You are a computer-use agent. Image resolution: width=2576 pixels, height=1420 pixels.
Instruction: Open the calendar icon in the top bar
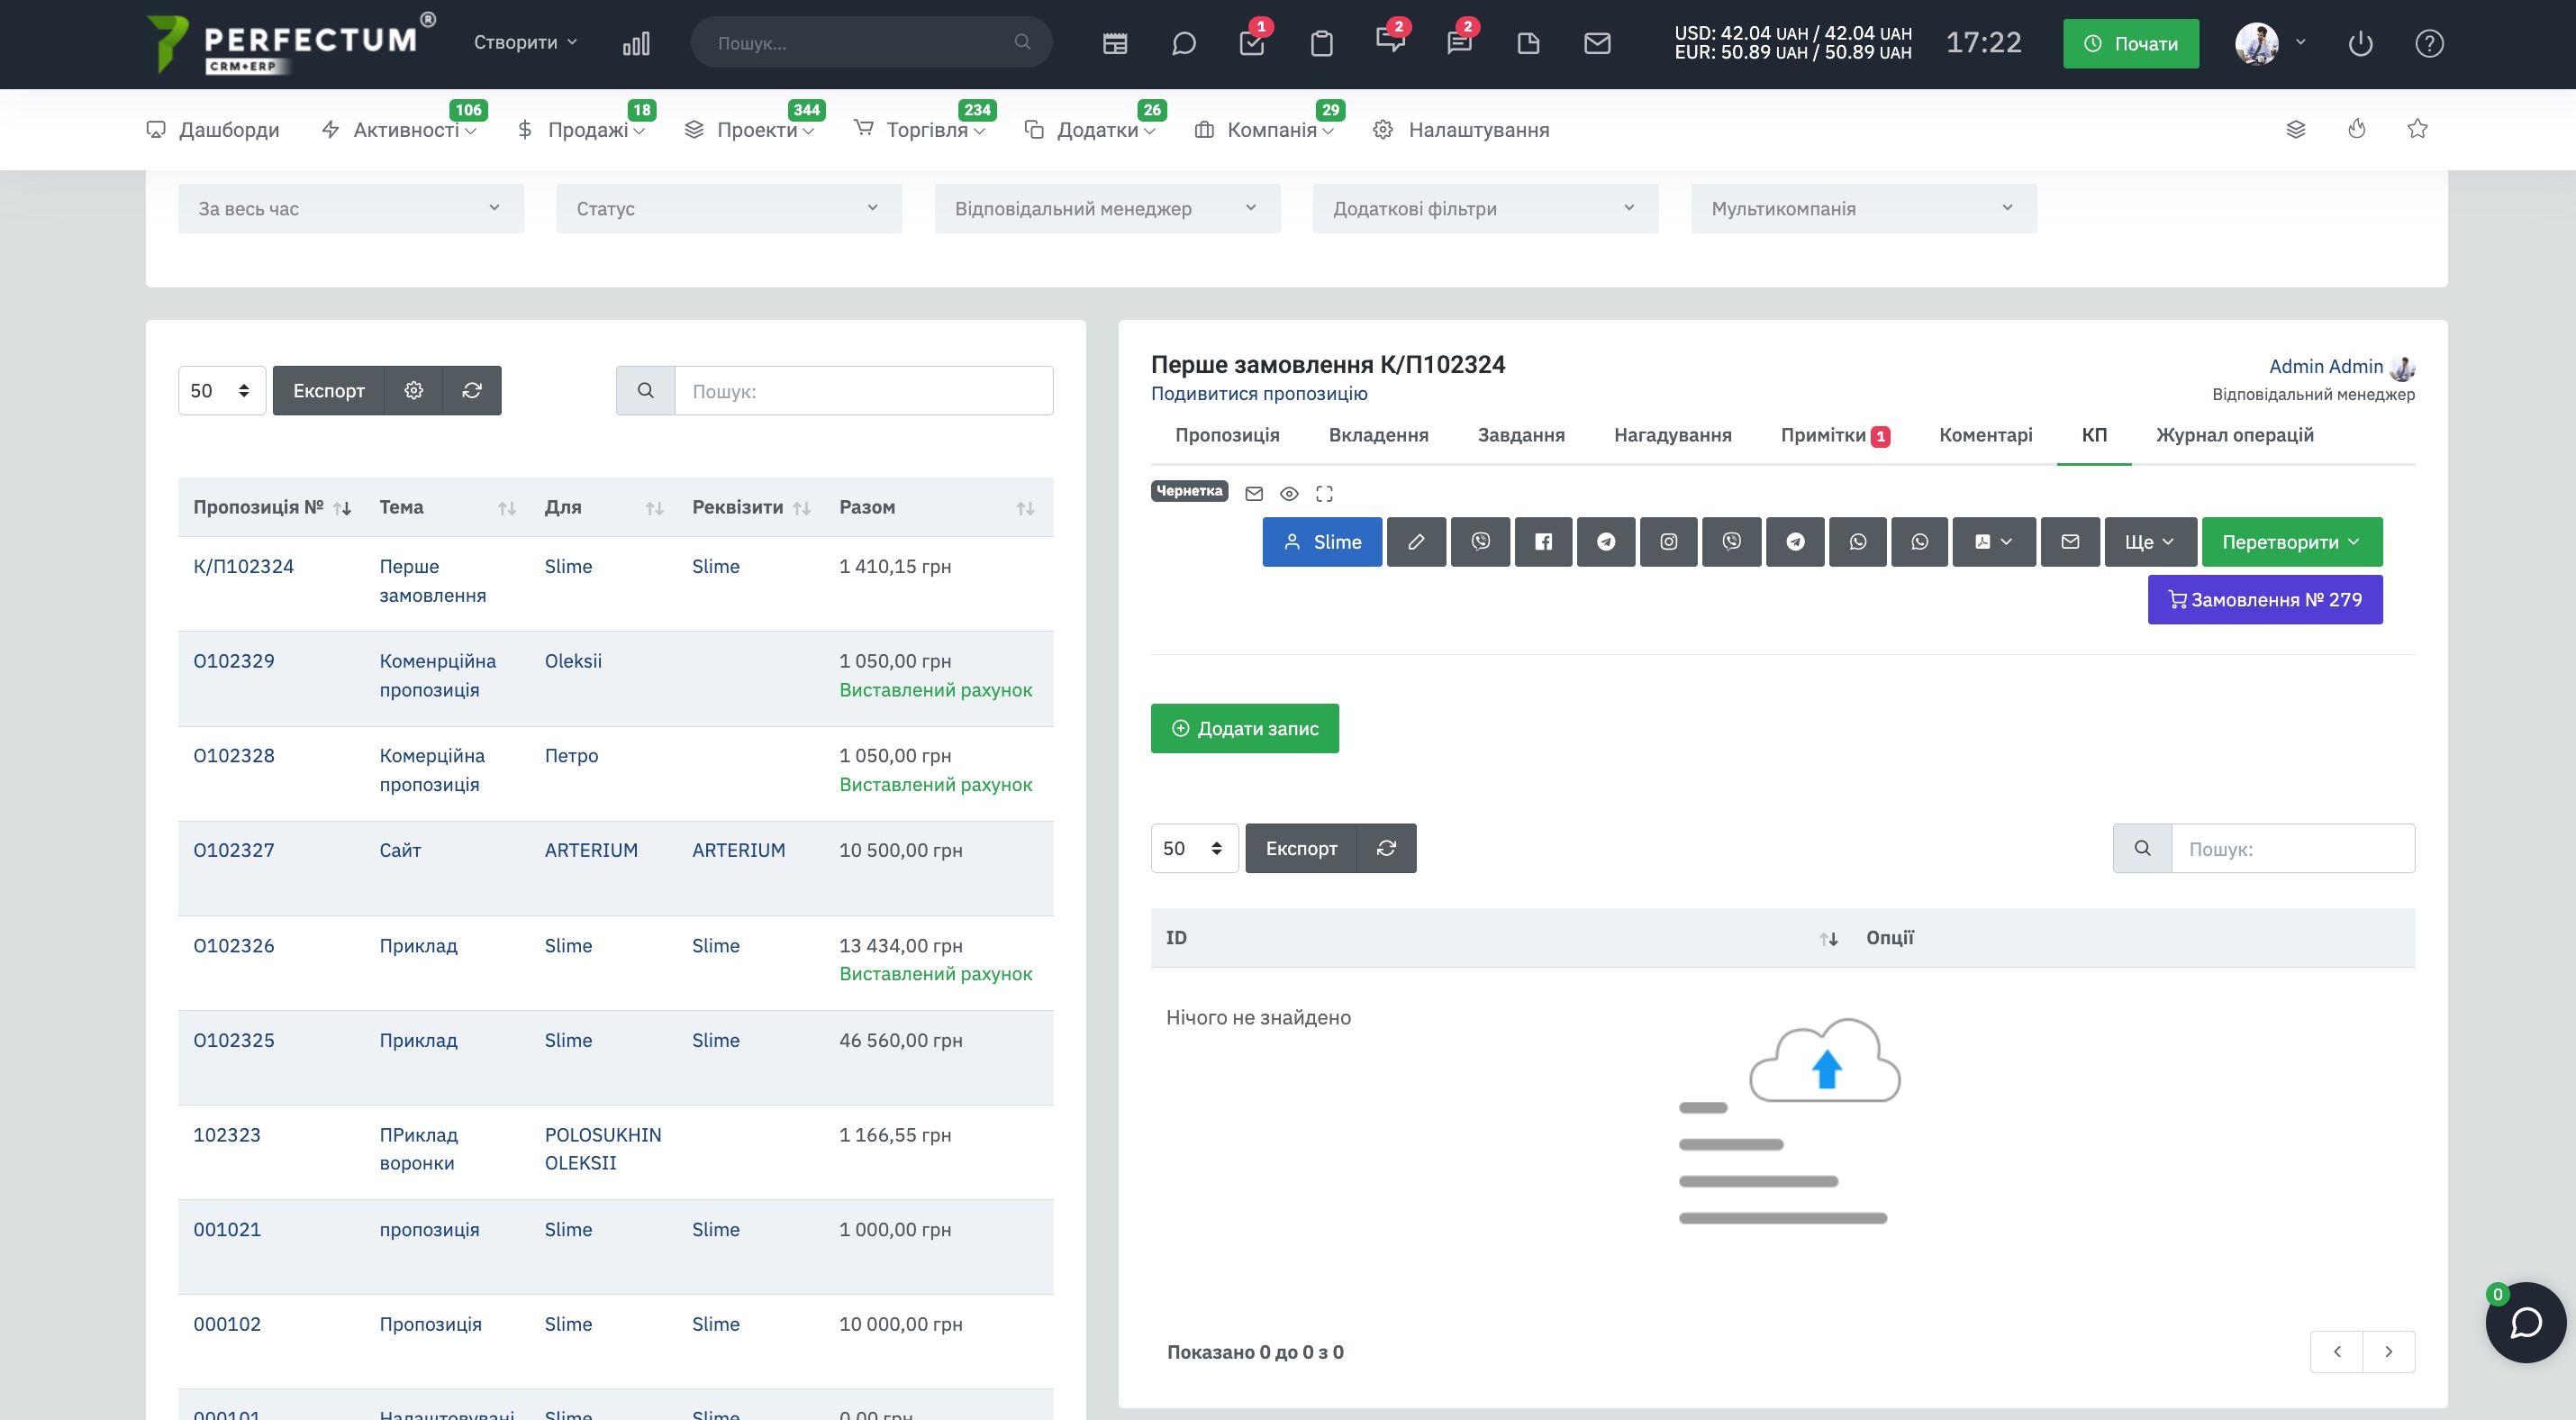tap(1115, 43)
